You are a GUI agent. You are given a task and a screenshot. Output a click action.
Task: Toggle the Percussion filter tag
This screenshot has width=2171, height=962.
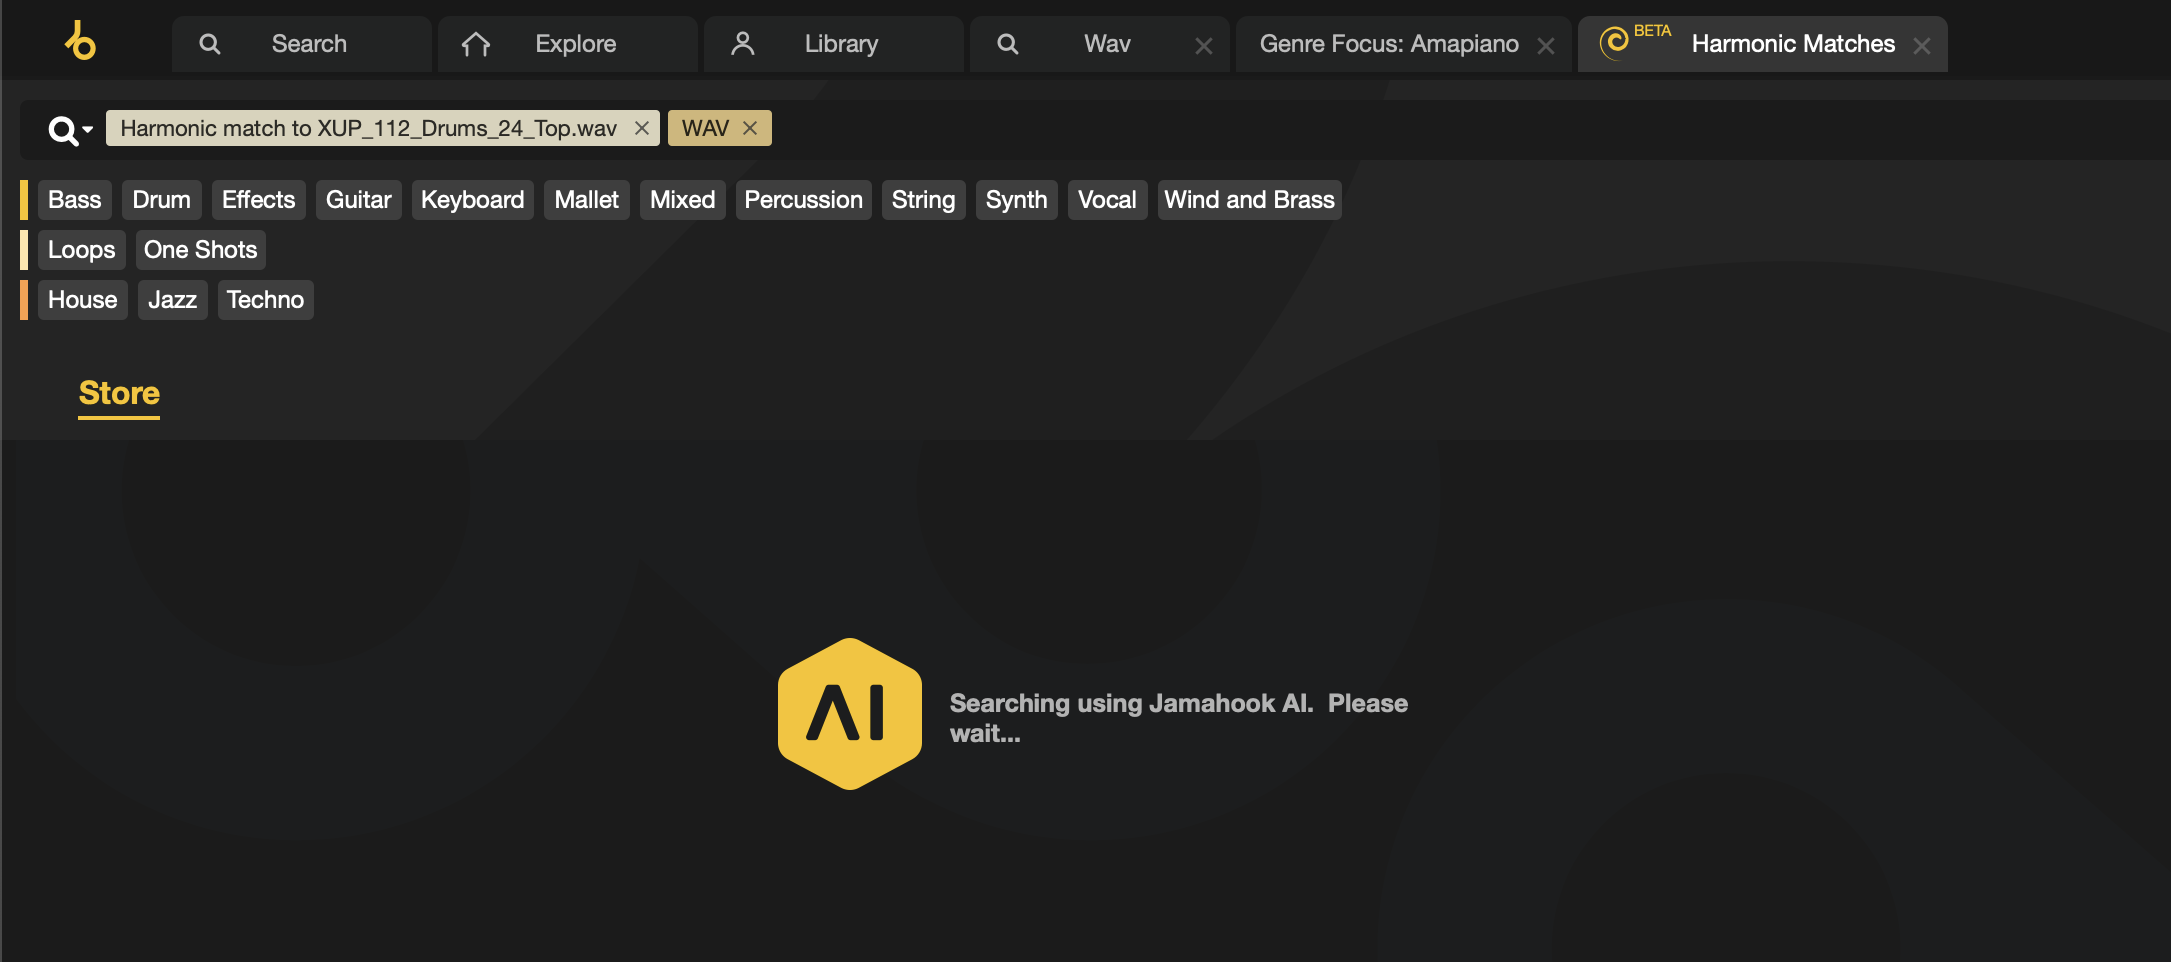(x=804, y=200)
